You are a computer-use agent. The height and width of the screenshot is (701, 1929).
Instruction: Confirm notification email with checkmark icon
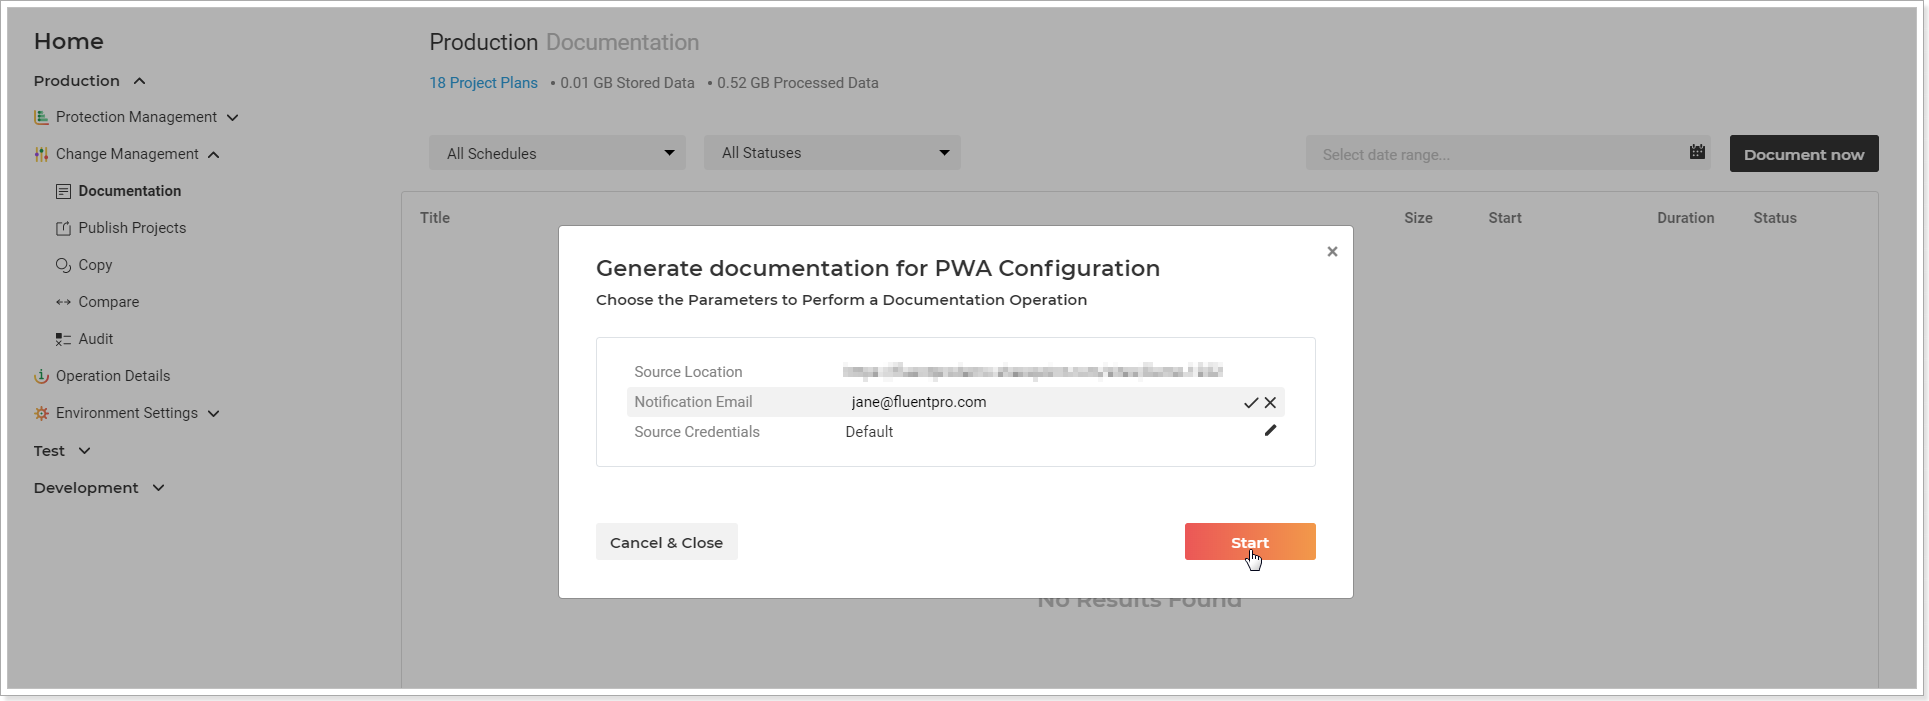point(1250,403)
